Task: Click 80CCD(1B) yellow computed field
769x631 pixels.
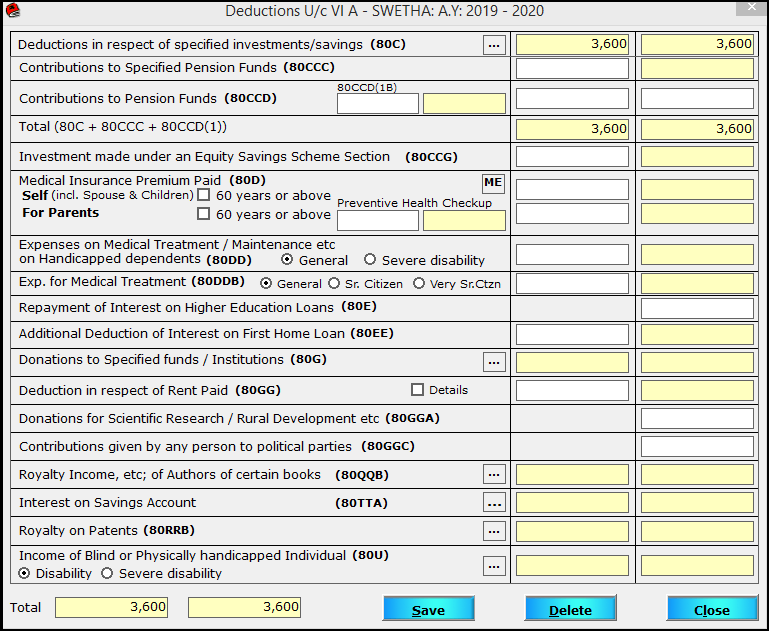Action: (464, 103)
